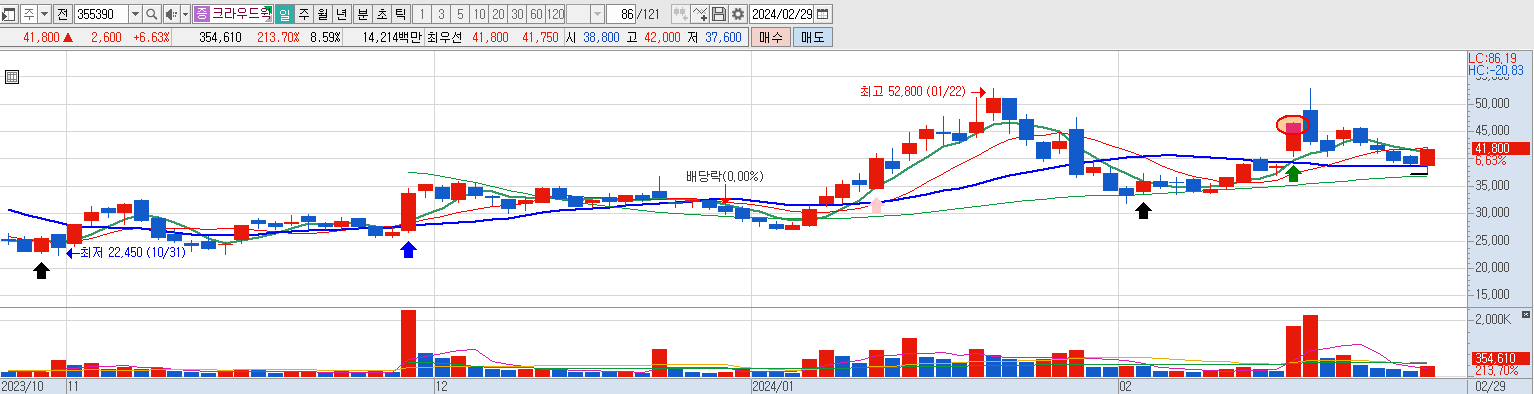Click the 2024/01 date axis label
Image resolution: width=1534 pixels, height=394 pixels.
773,385
